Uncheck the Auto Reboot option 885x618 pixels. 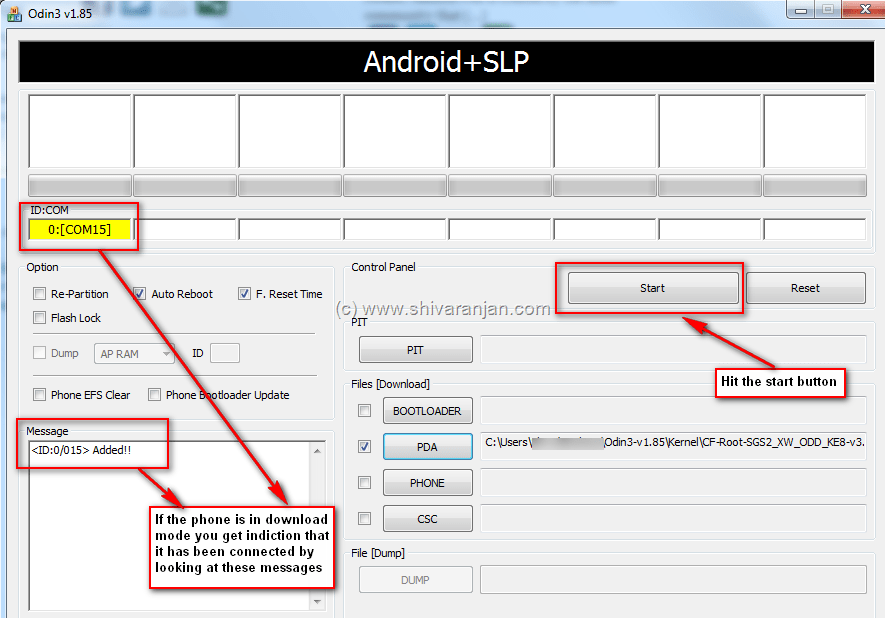[x=139, y=293]
